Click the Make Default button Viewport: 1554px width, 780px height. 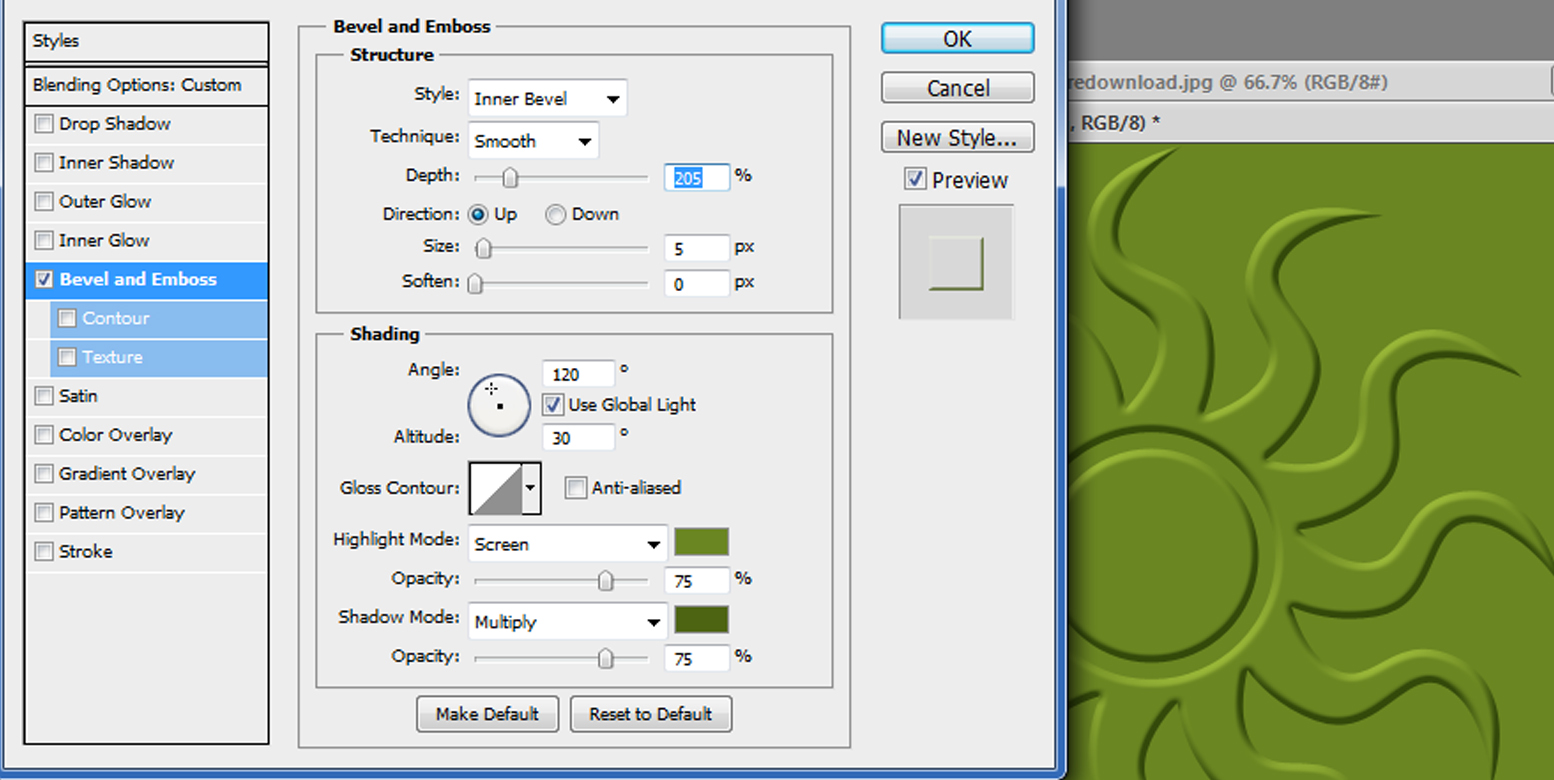click(487, 714)
